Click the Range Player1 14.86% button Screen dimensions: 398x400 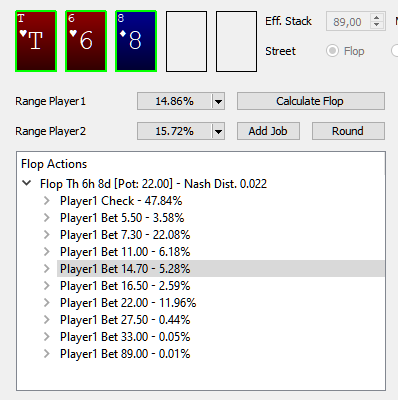pos(174,101)
